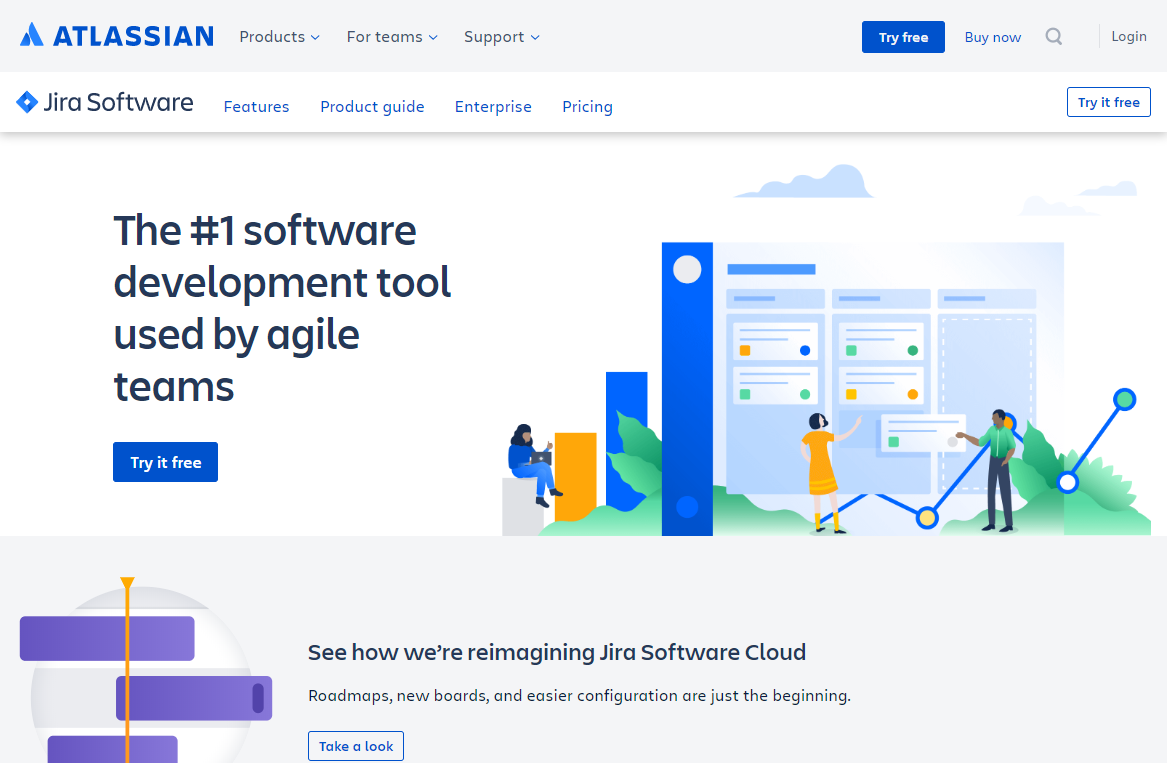Follow the Buy now link
1167x763 pixels.
pos(992,37)
